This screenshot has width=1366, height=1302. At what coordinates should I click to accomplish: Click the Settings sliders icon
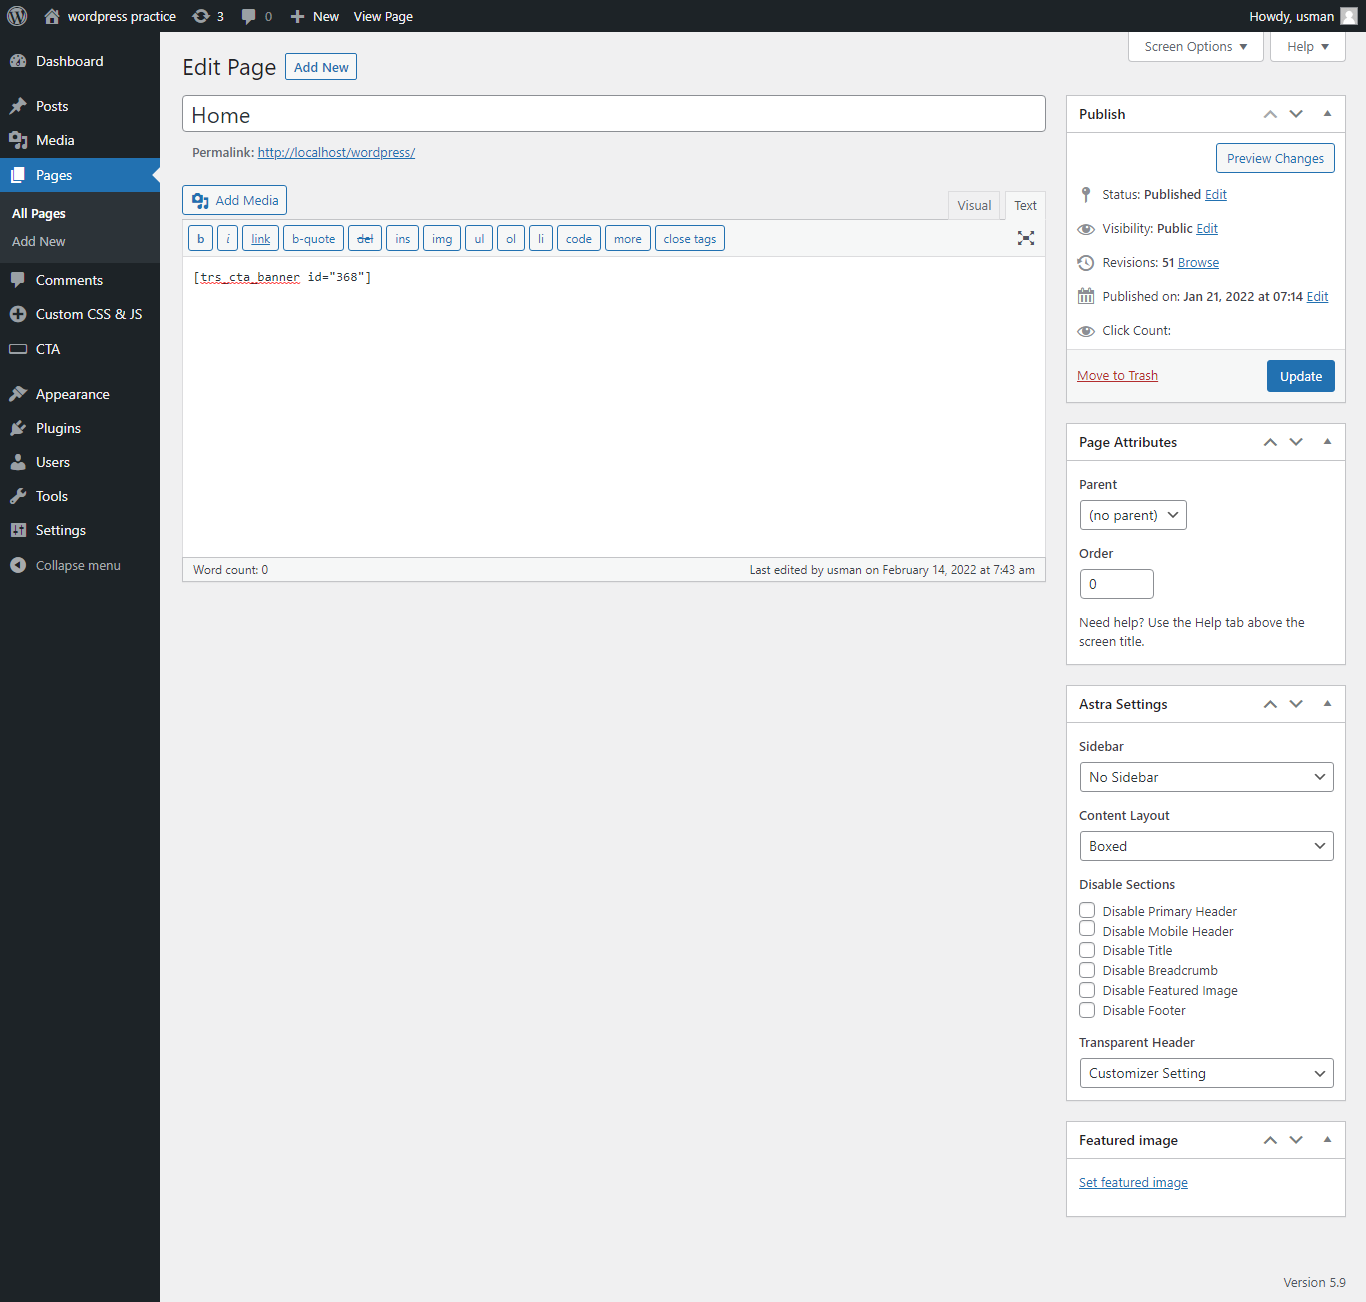[18, 530]
